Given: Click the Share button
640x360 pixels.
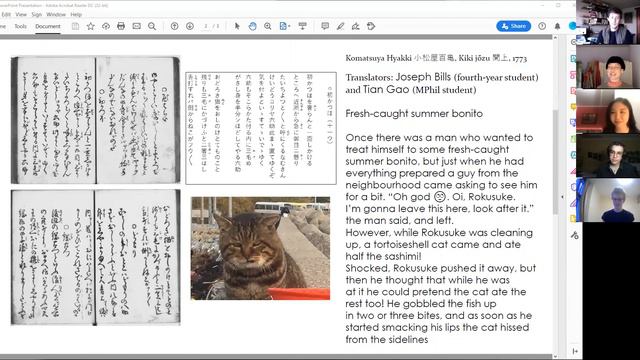Looking at the screenshot, I should [513, 26].
